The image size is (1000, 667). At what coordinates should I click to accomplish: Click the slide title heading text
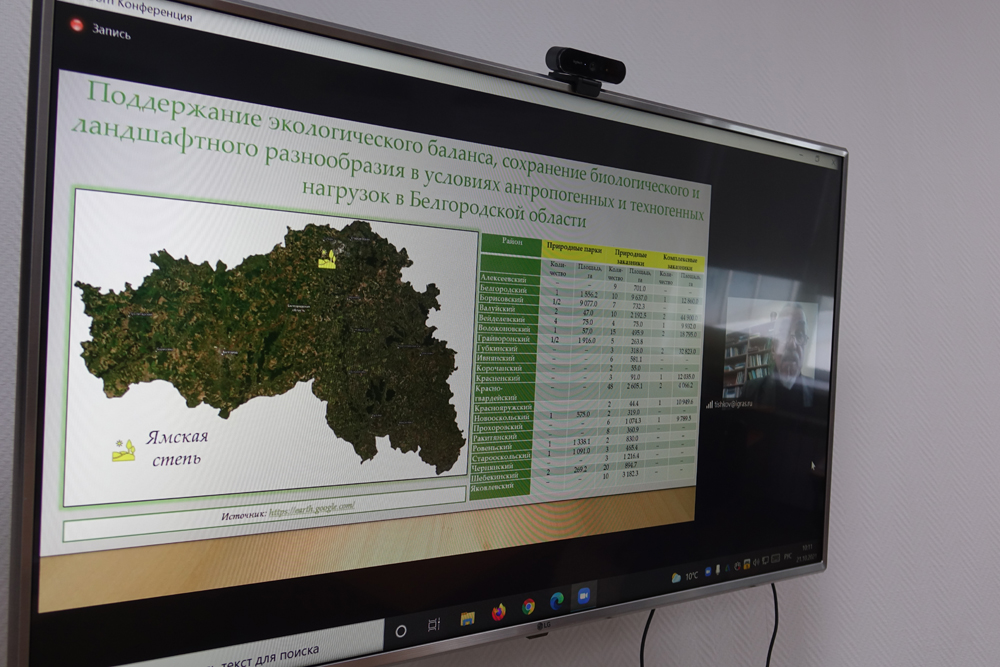389,156
